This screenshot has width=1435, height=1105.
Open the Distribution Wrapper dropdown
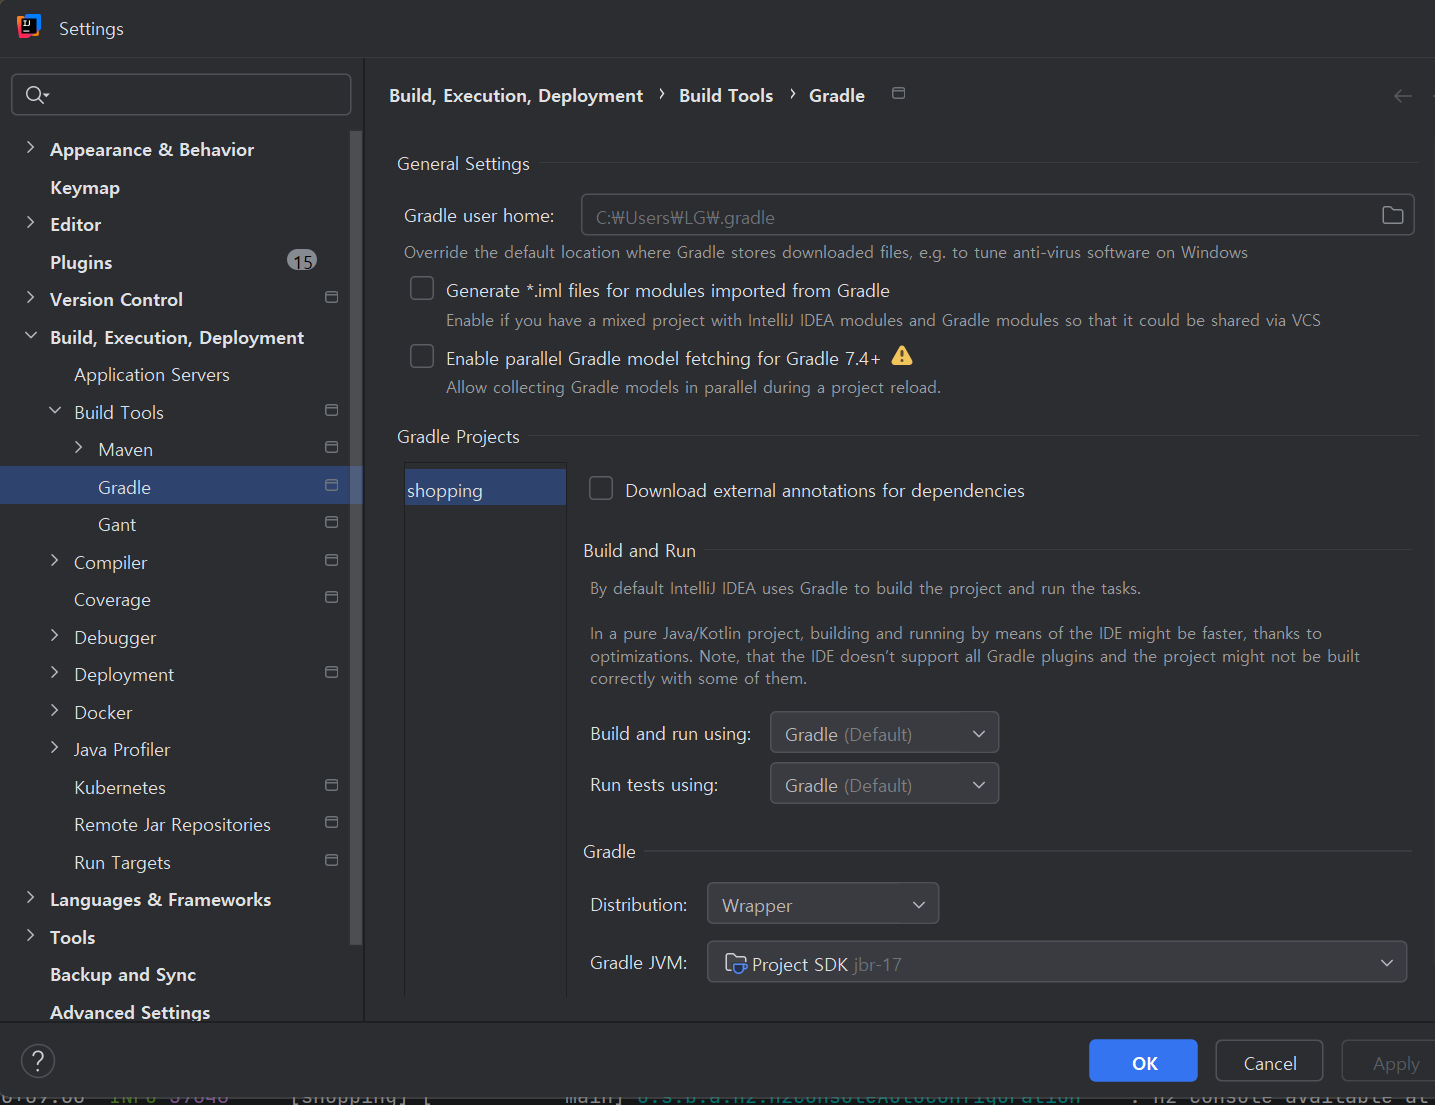[823, 903]
